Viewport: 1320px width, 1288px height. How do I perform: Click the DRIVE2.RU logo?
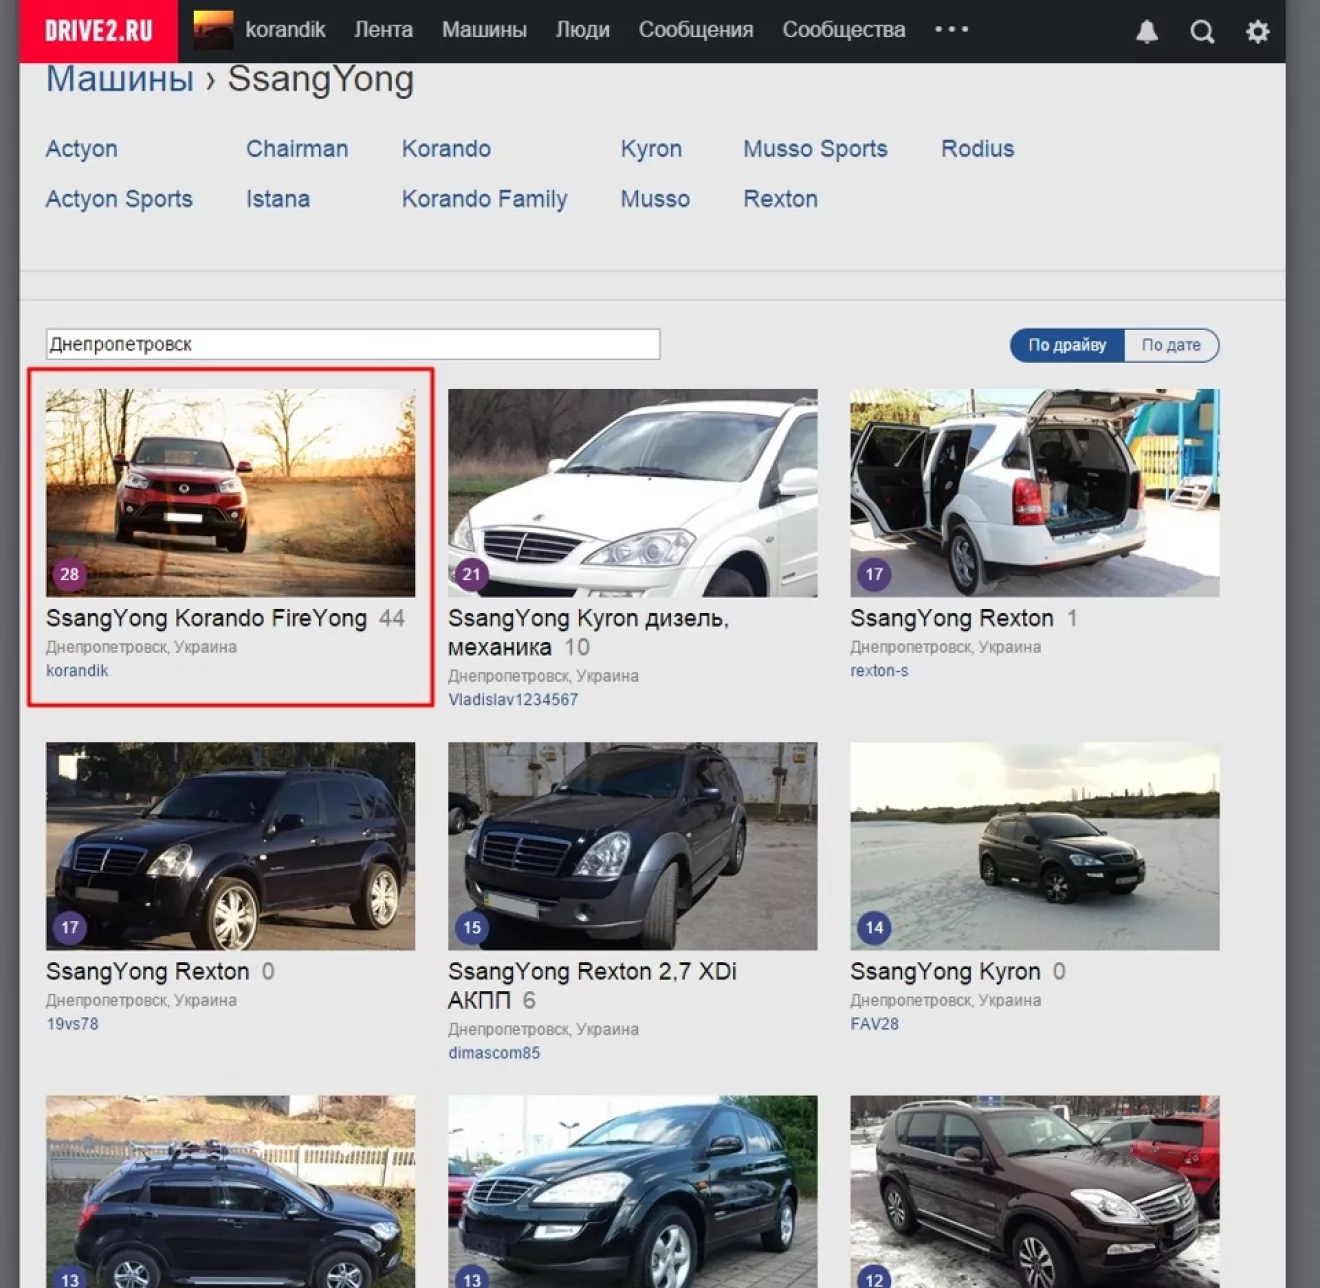(x=99, y=31)
